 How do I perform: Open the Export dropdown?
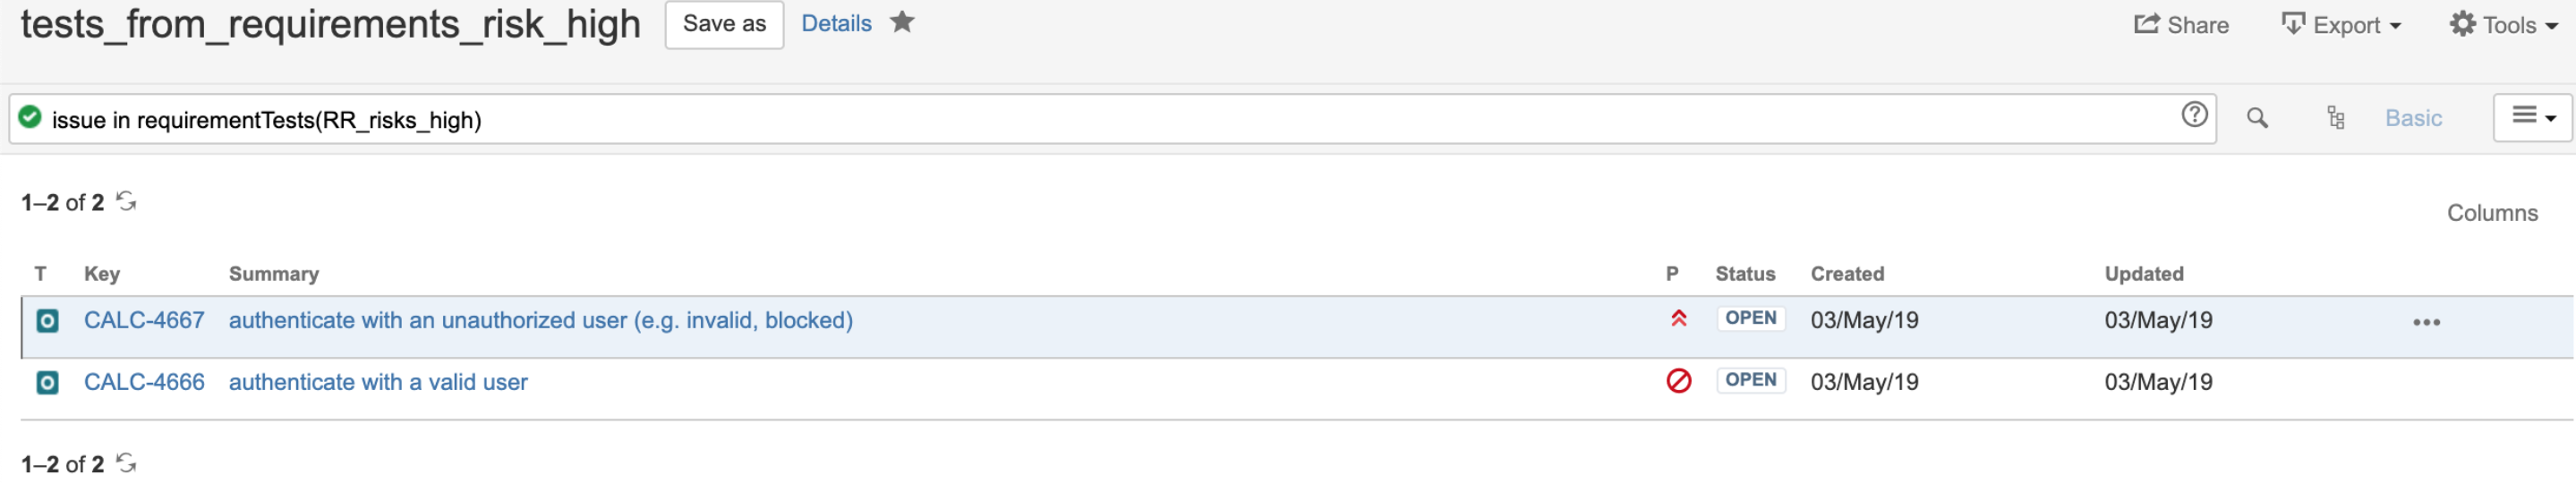click(x=2340, y=25)
